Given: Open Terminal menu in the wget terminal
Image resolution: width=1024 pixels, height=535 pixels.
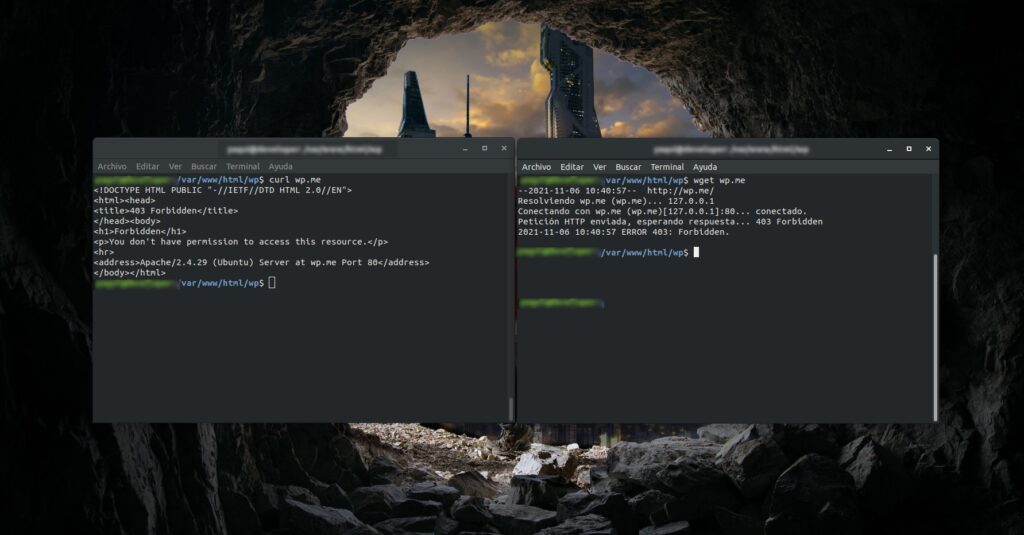Looking at the screenshot, I should click(667, 167).
